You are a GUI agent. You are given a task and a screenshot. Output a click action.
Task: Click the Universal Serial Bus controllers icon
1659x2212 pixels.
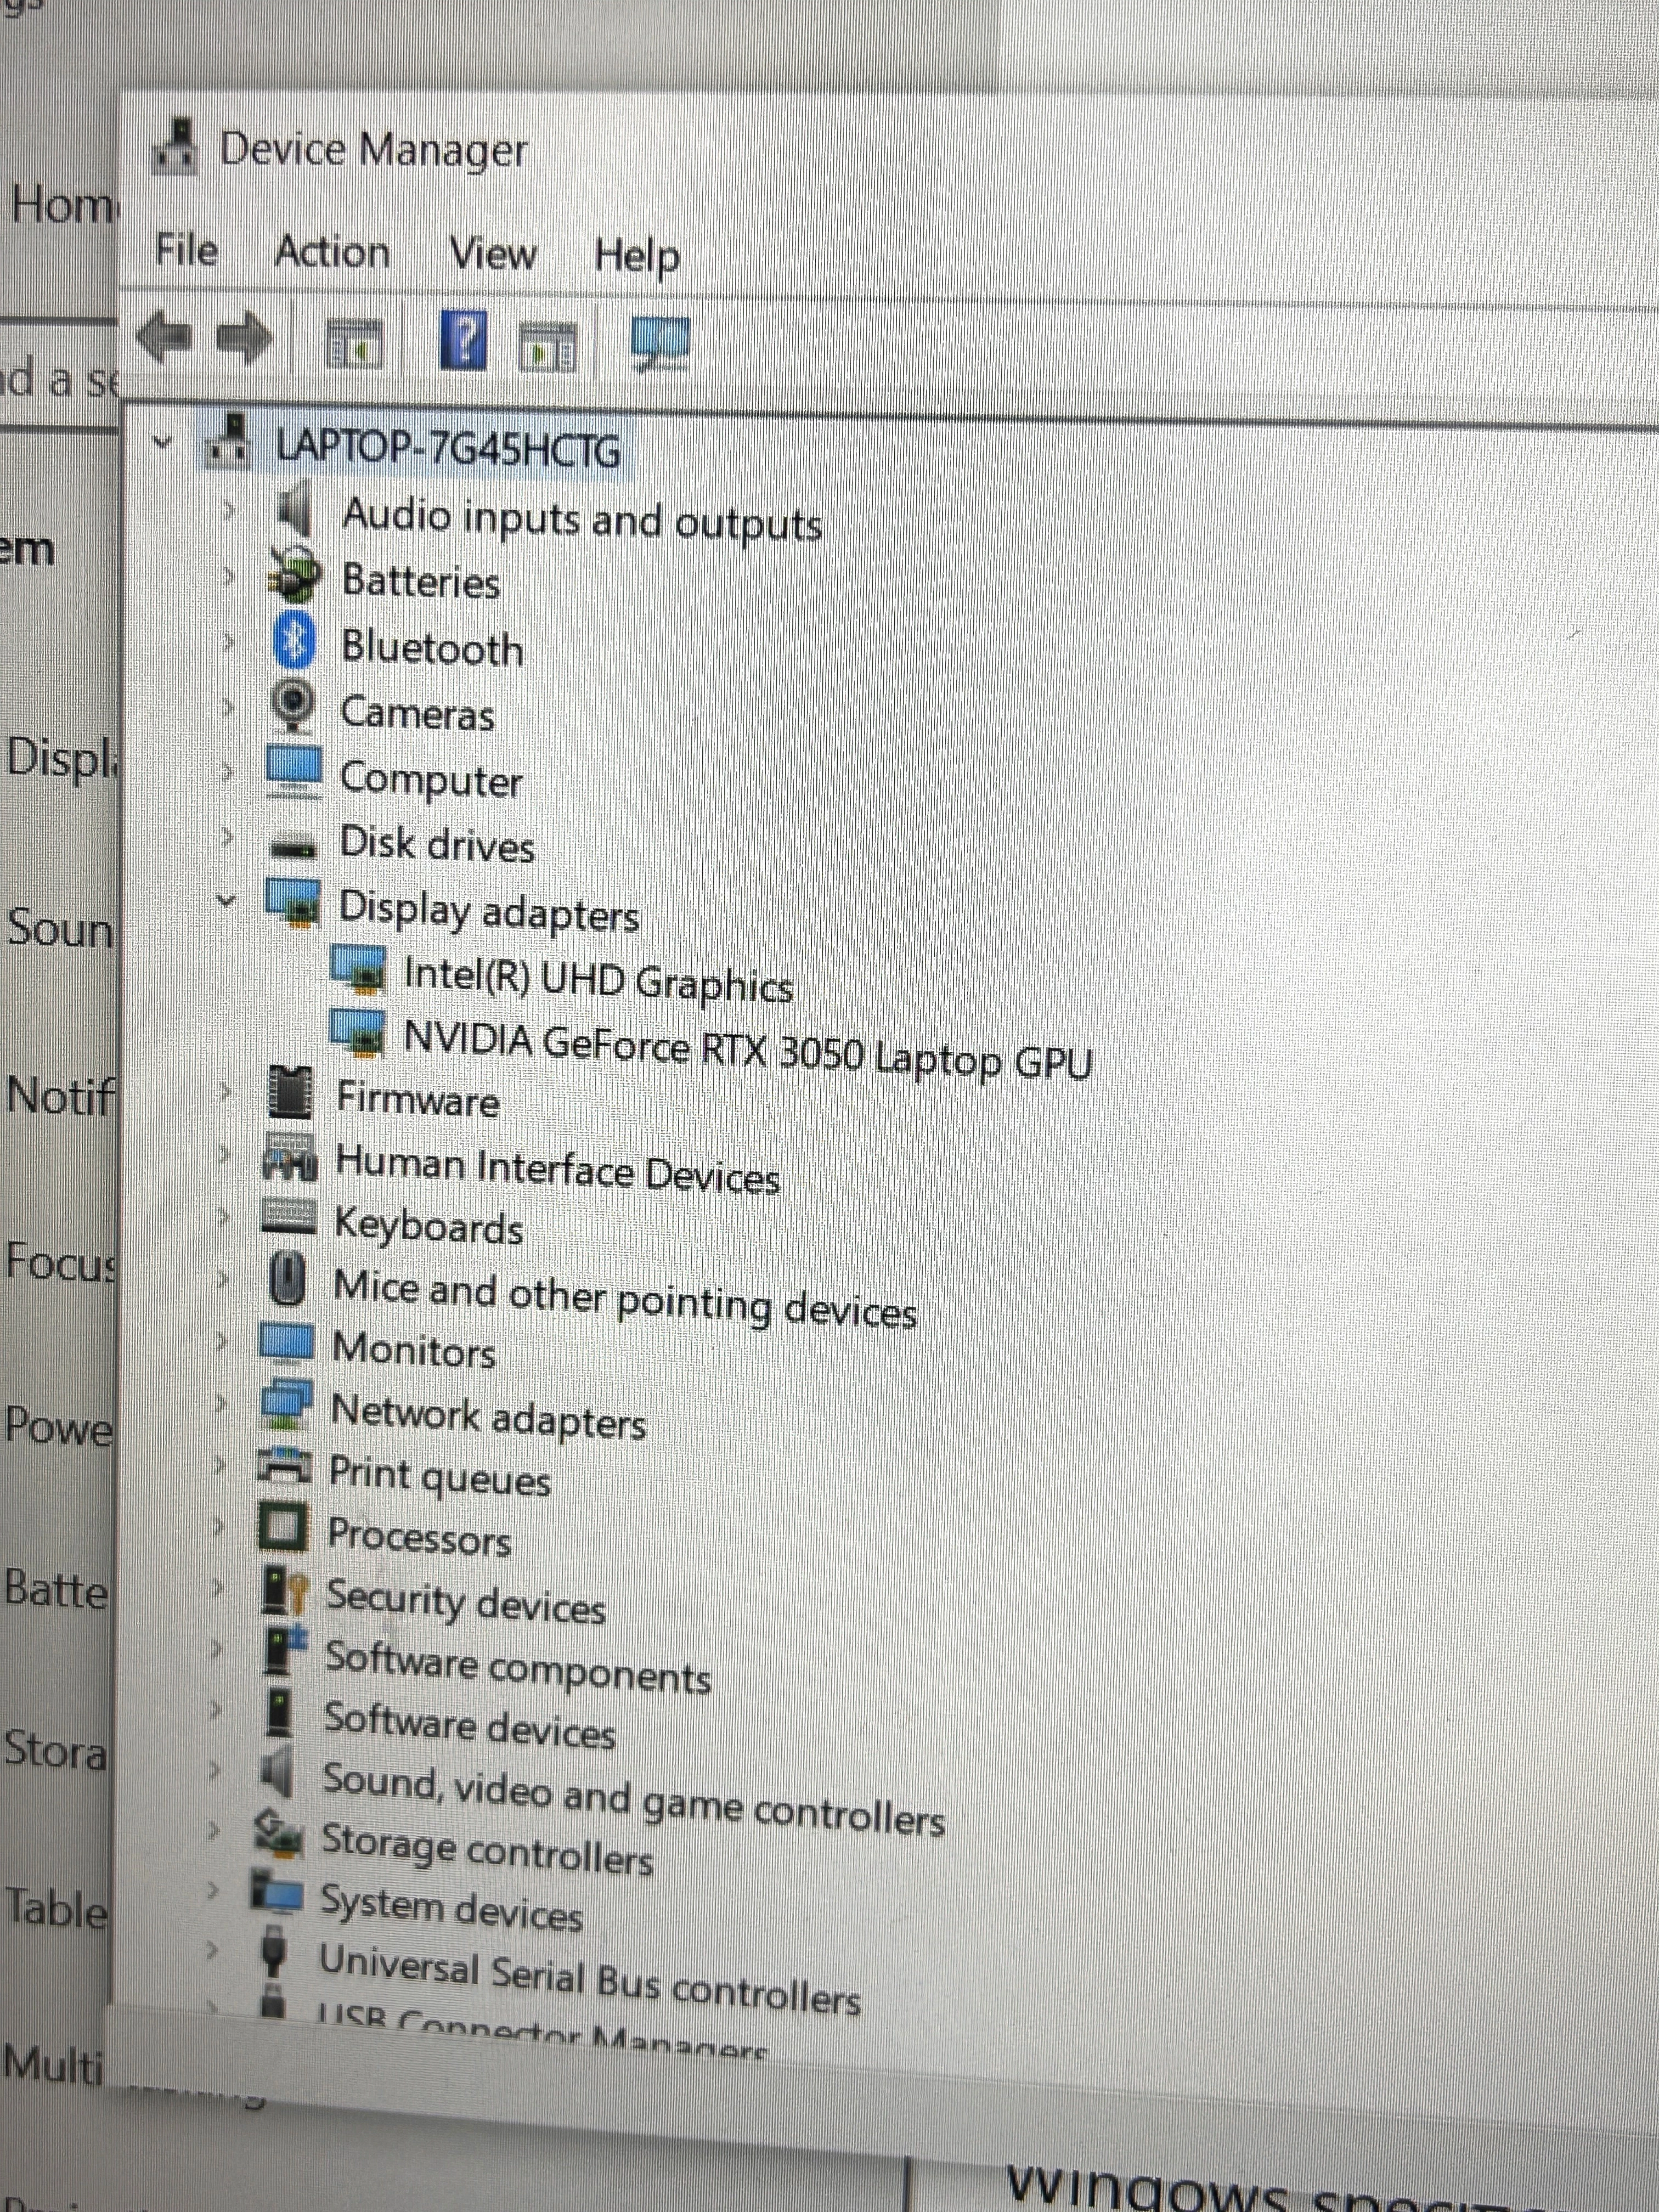tap(274, 1953)
